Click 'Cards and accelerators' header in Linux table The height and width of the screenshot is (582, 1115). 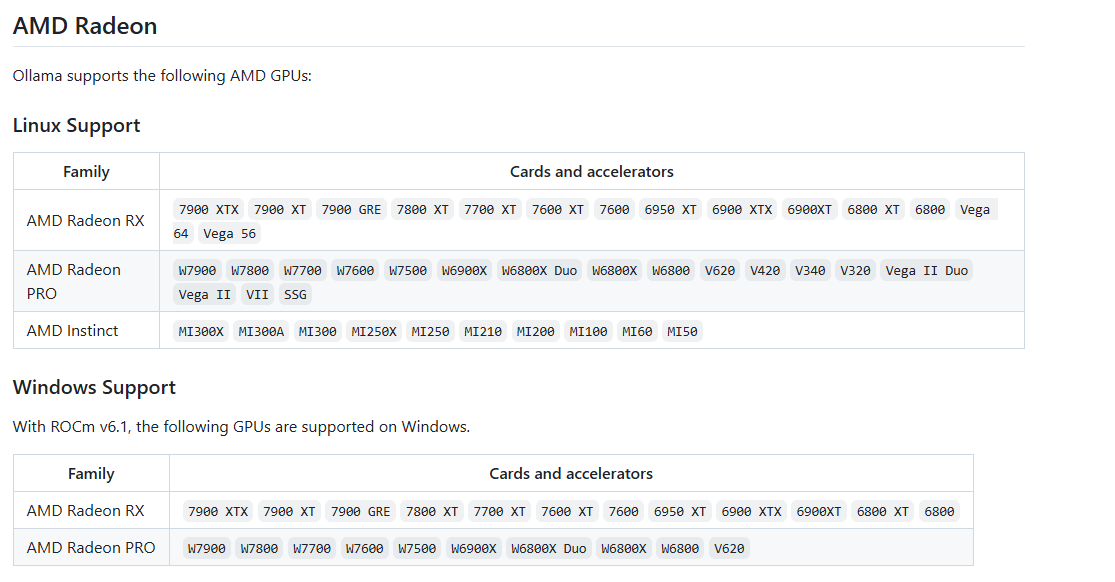coord(592,171)
